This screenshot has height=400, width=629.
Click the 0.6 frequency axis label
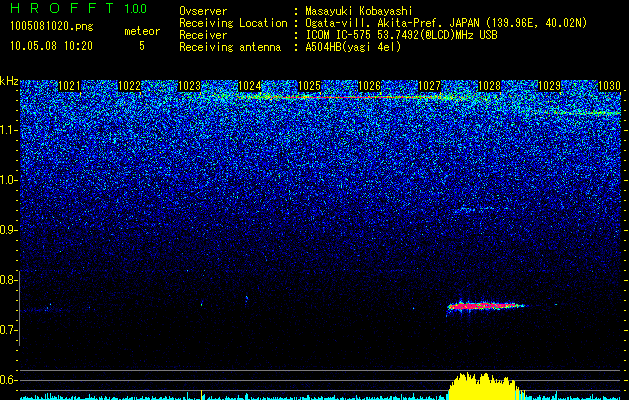8,380
